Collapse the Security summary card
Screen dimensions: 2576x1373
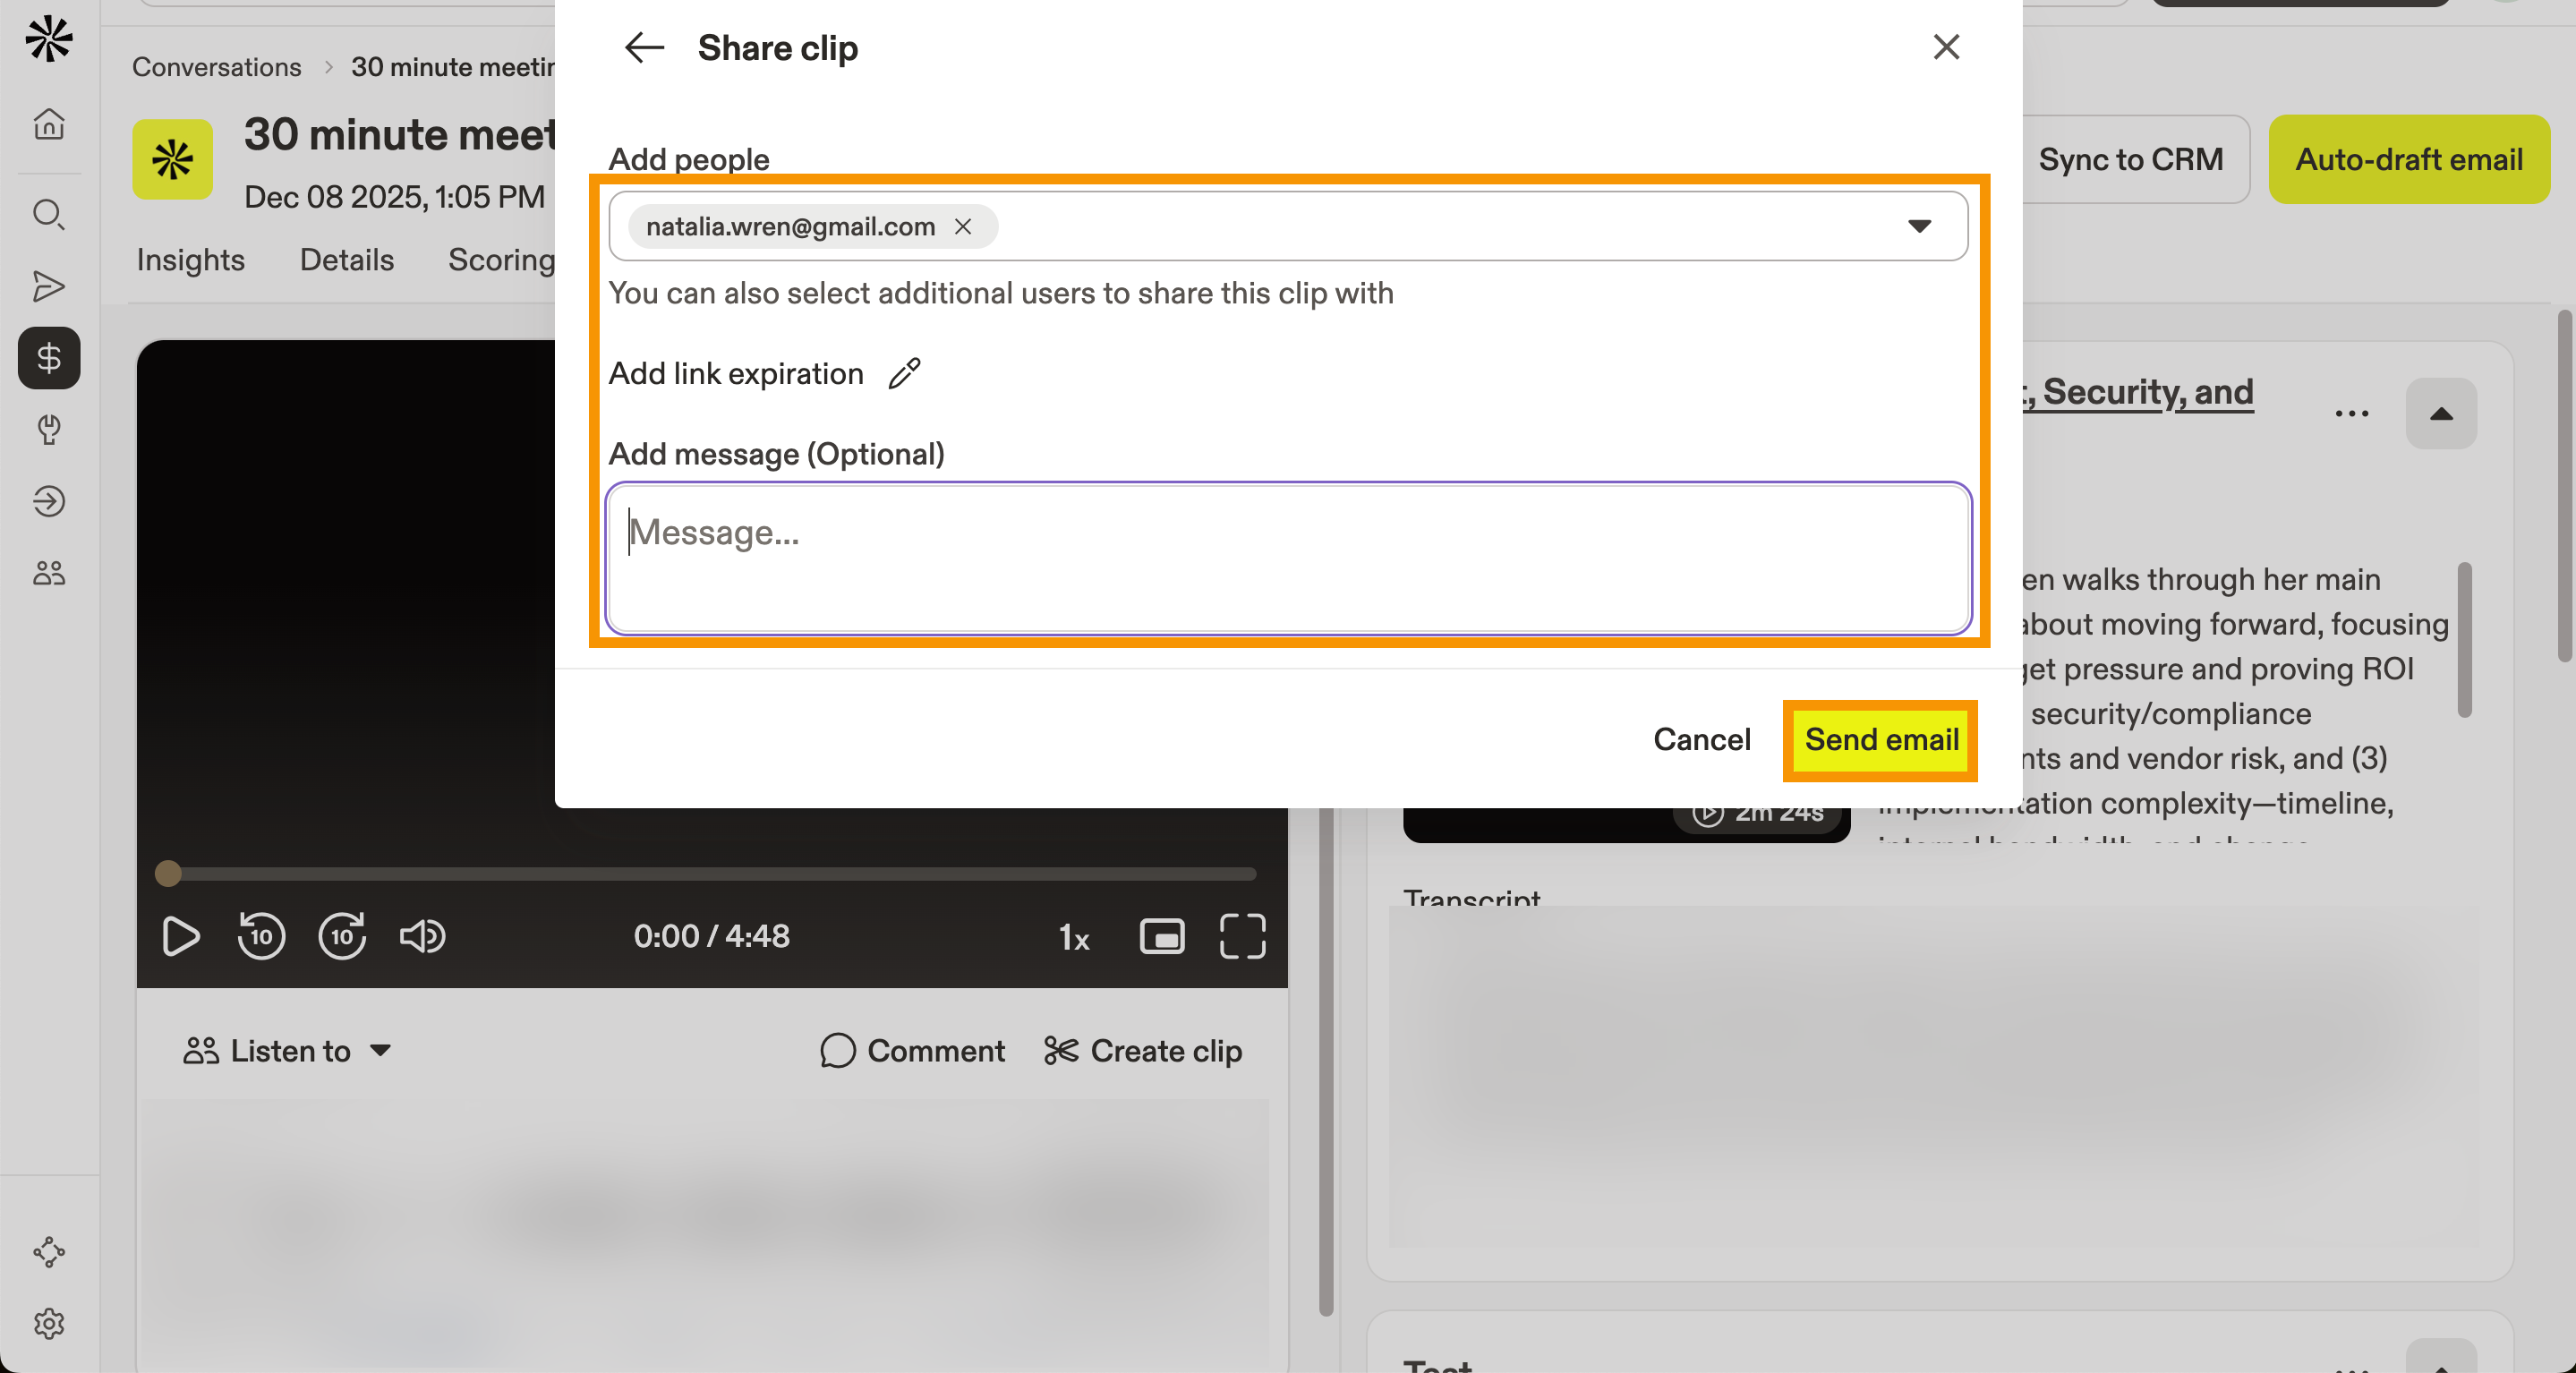coord(2441,414)
